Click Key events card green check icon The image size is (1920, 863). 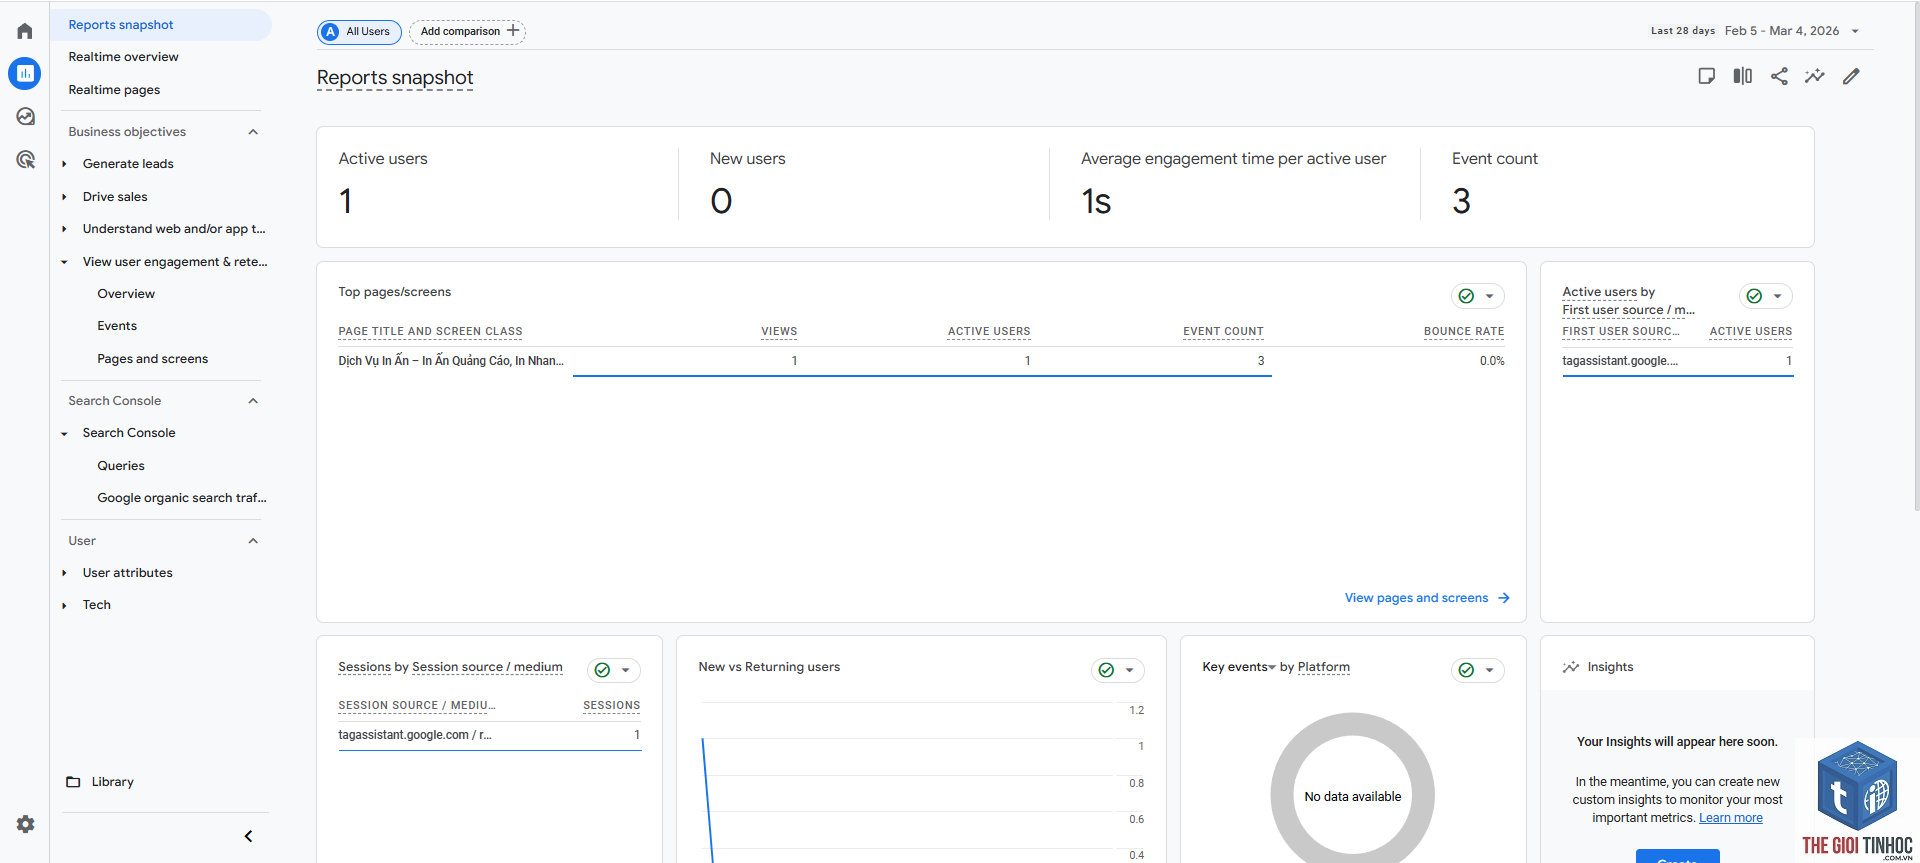pyautogui.click(x=1466, y=670)
